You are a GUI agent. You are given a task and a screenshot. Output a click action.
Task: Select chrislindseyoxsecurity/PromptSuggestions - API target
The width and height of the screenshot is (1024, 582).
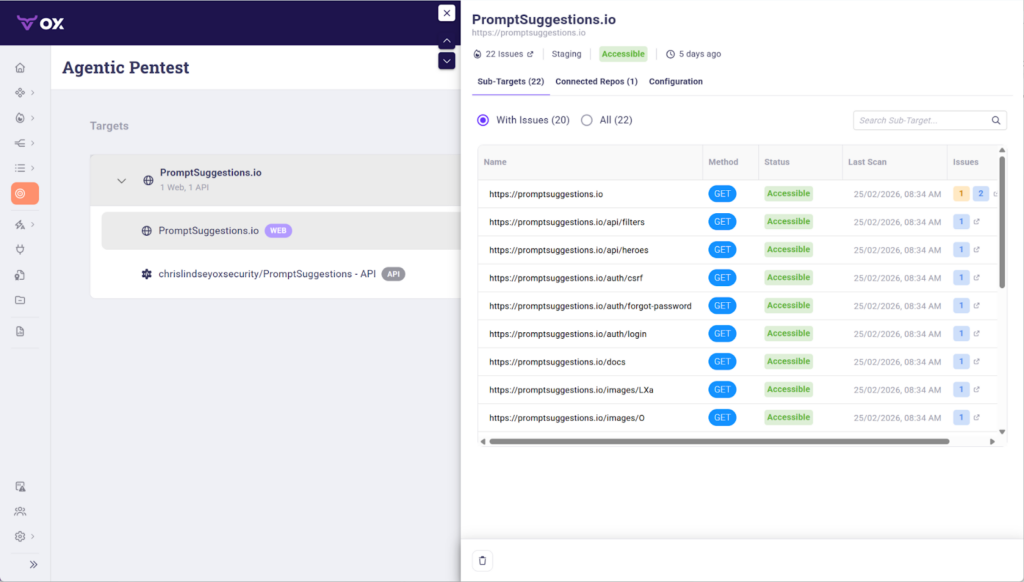click(267, 274)
